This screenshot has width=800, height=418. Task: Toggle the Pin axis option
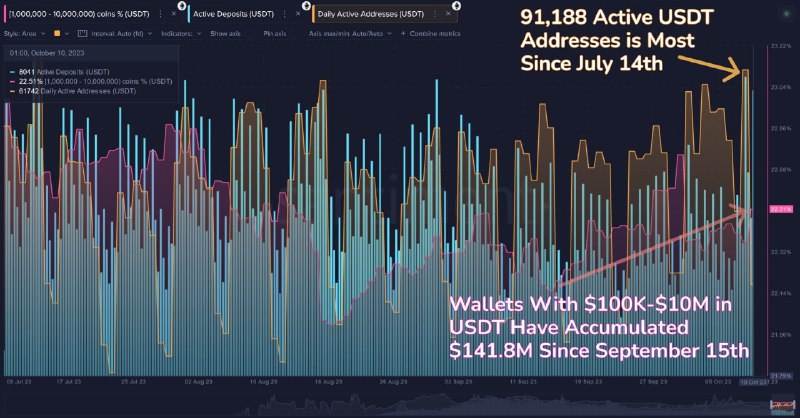click(x=274, y=34)
